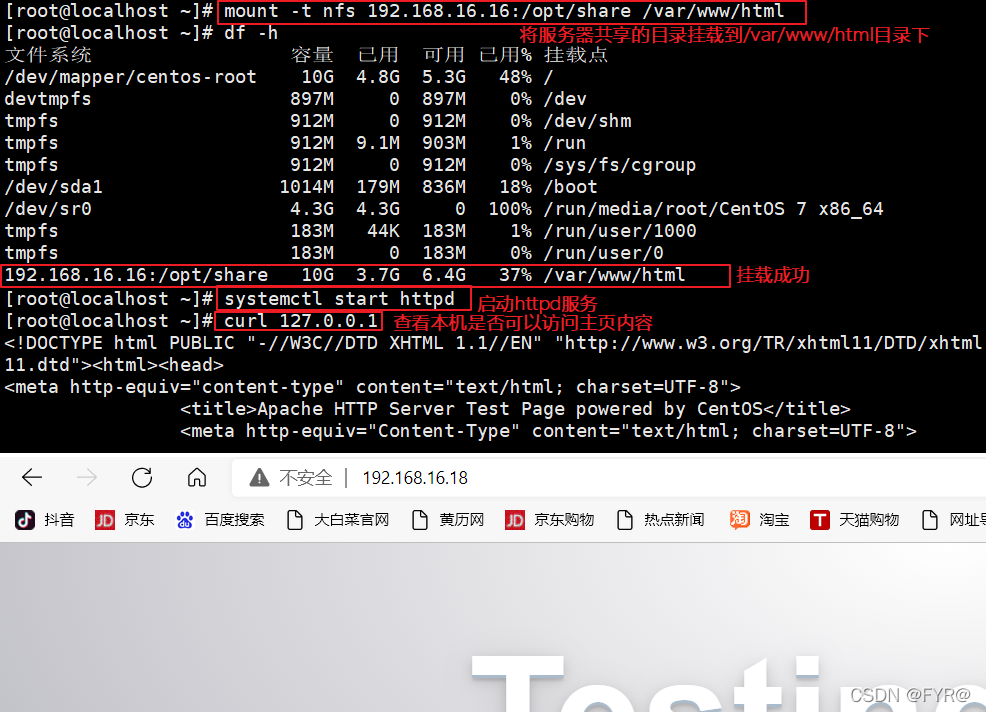
Task: Click the /sys/fs/cgroup mount point
Action: pos(620,165)
